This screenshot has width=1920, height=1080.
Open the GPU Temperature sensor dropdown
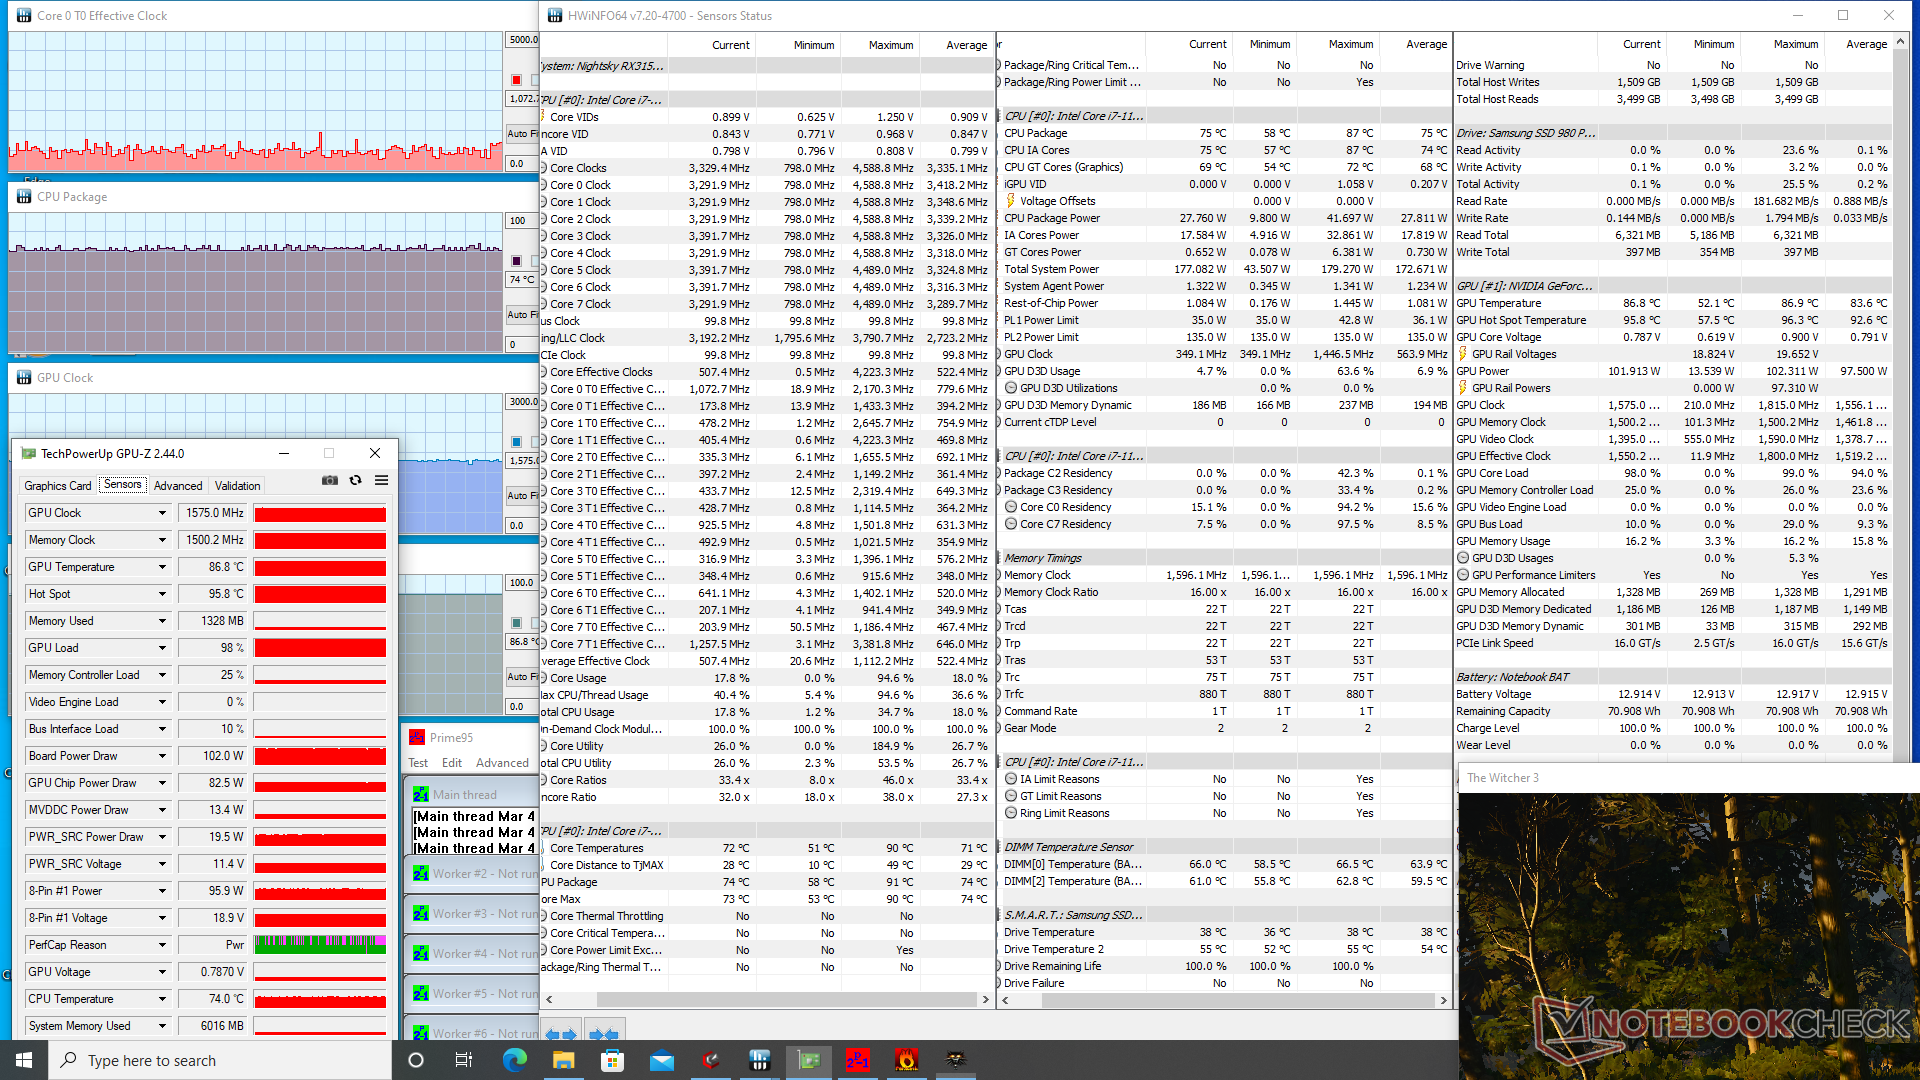(162, 567)
